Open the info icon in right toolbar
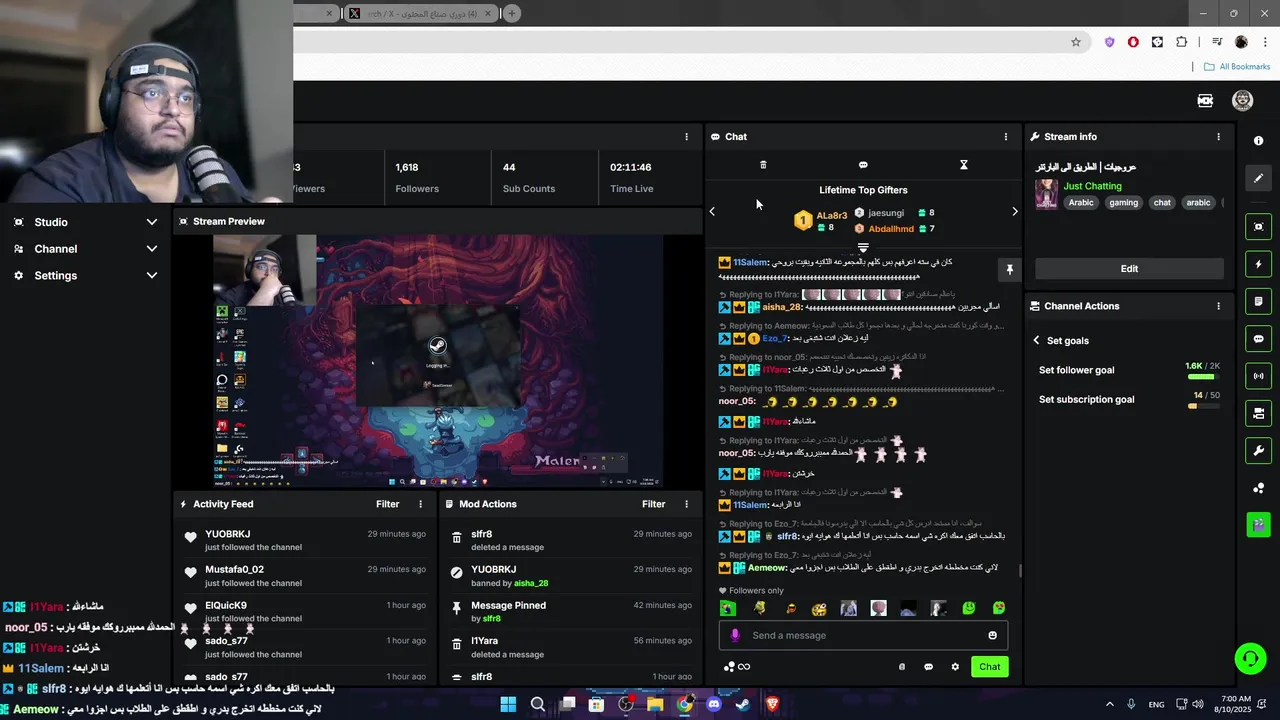This screenshot has height=720, width=1280. [x=1259, y=141]
